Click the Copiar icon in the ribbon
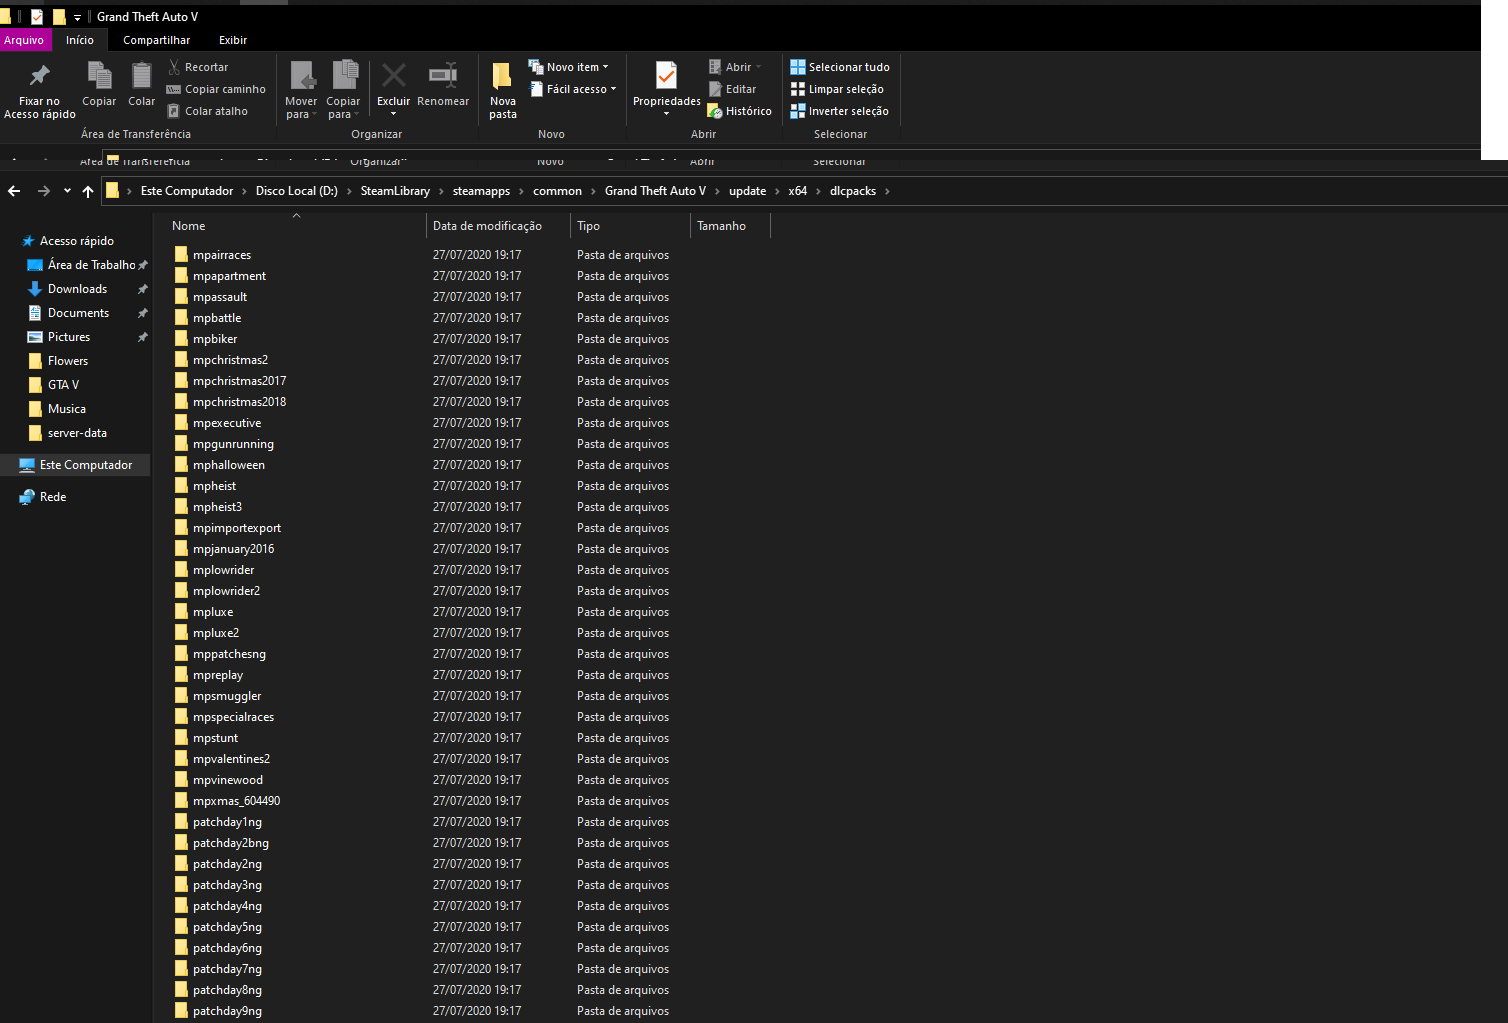Viewport: 1508px width, 1023px height. point(99,76)
